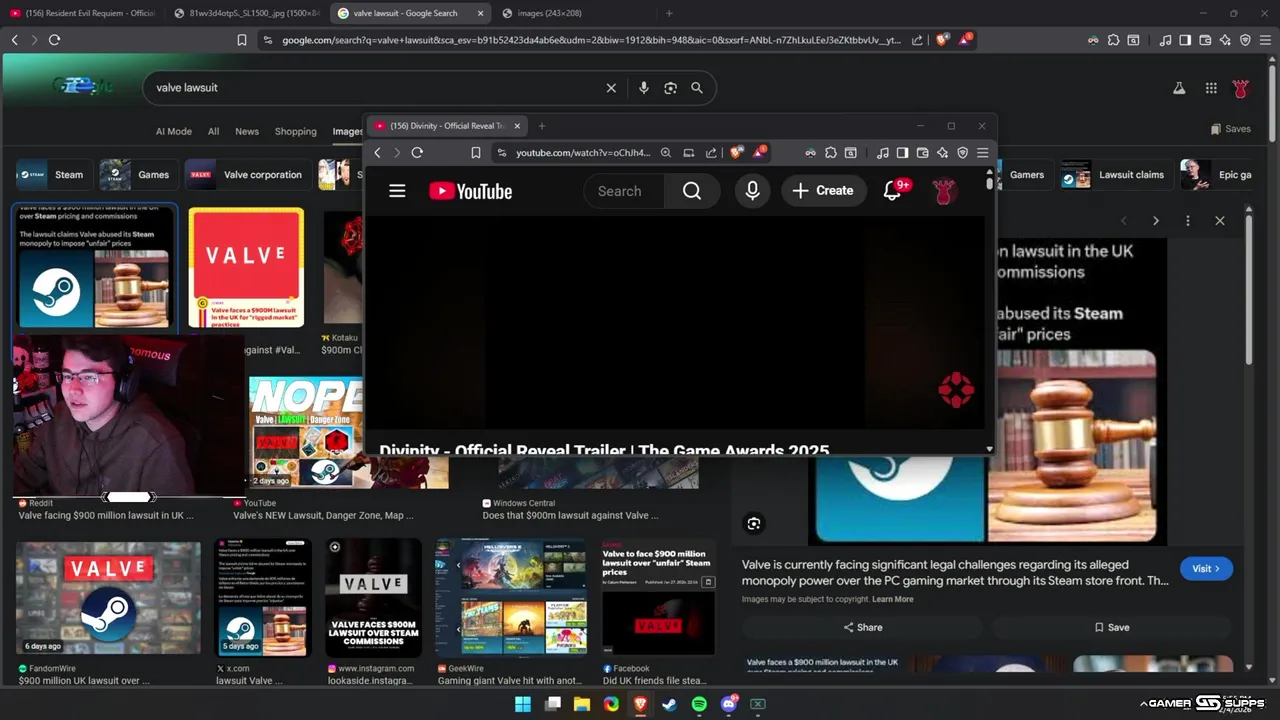1280x720 pixels.
Task: Go back in the main browser window
Action: click(x=14, y=40)
